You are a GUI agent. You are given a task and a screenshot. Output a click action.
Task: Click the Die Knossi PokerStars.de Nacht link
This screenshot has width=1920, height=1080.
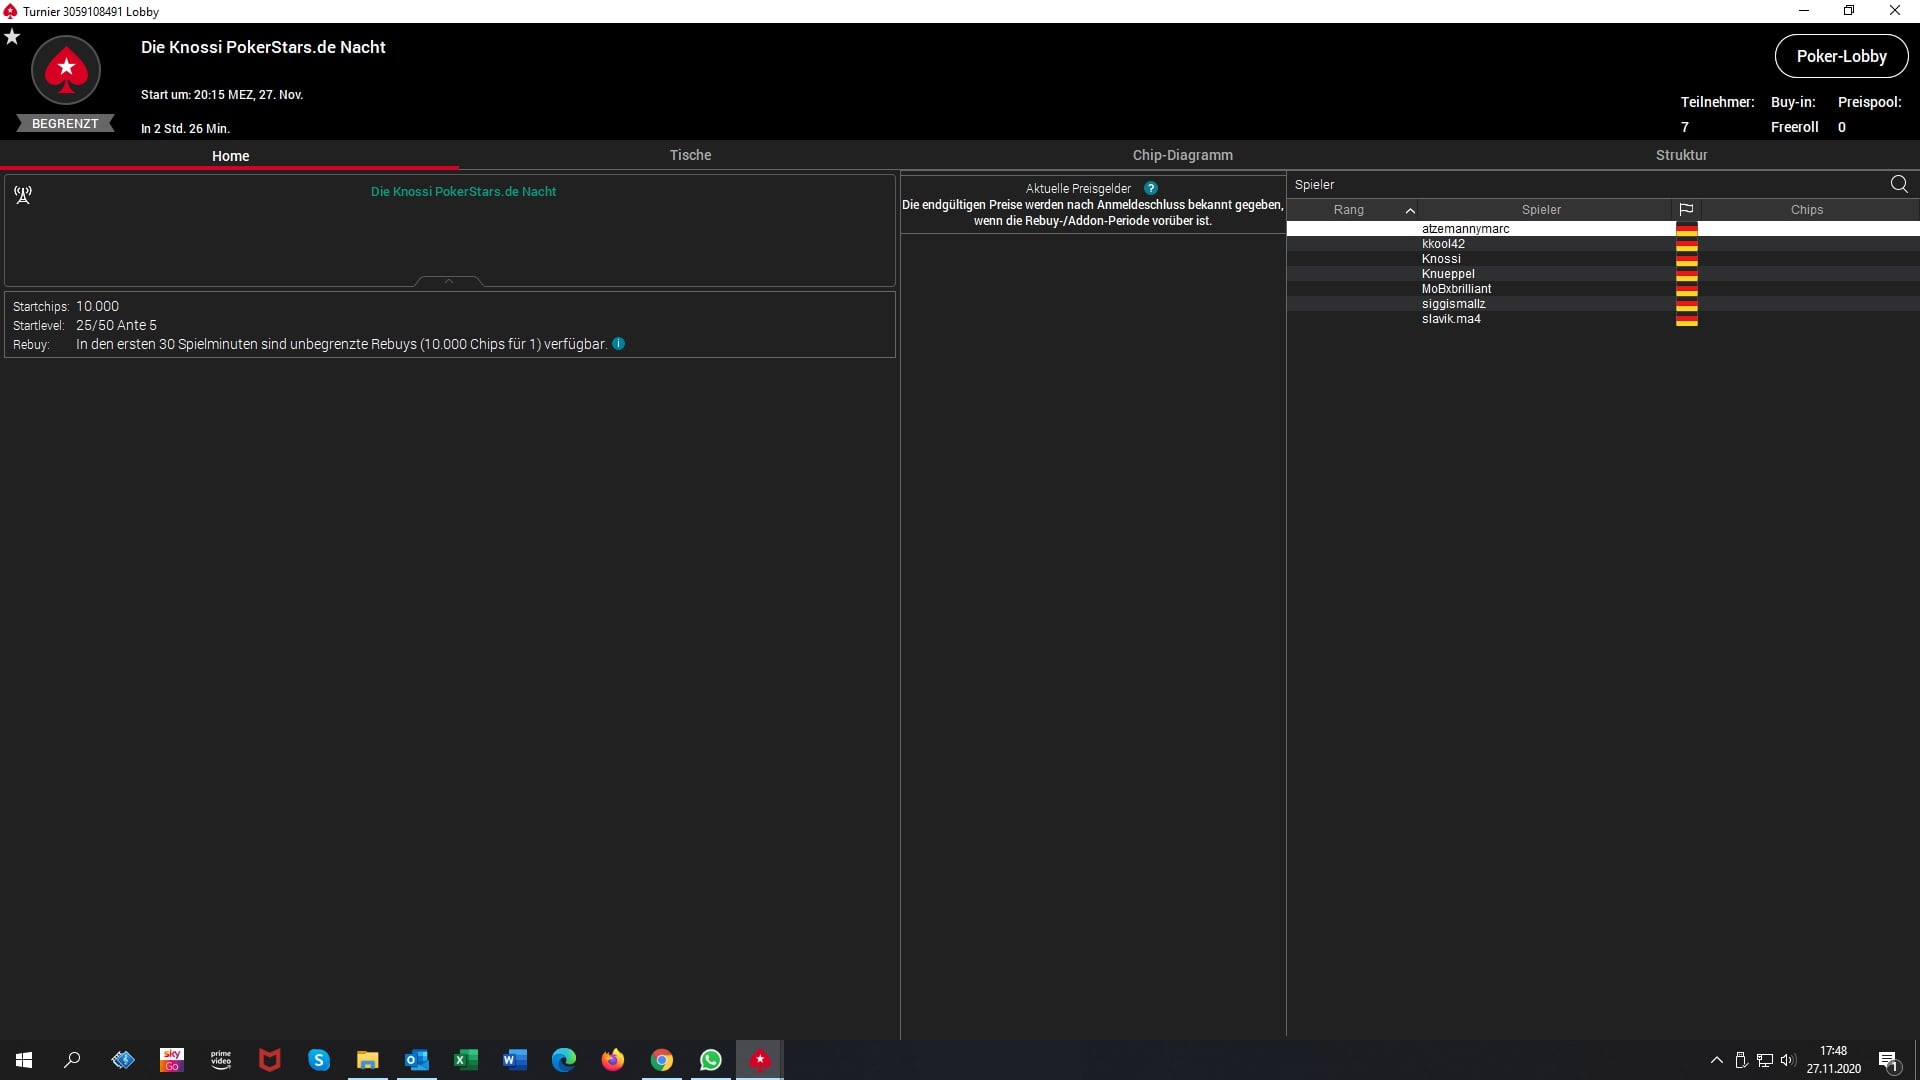coord(463,192)
